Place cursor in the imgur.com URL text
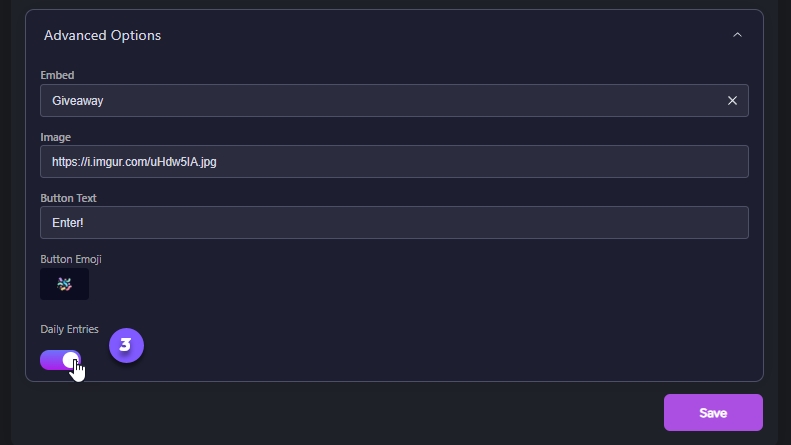The image size is (791, 445). point(134,161)
